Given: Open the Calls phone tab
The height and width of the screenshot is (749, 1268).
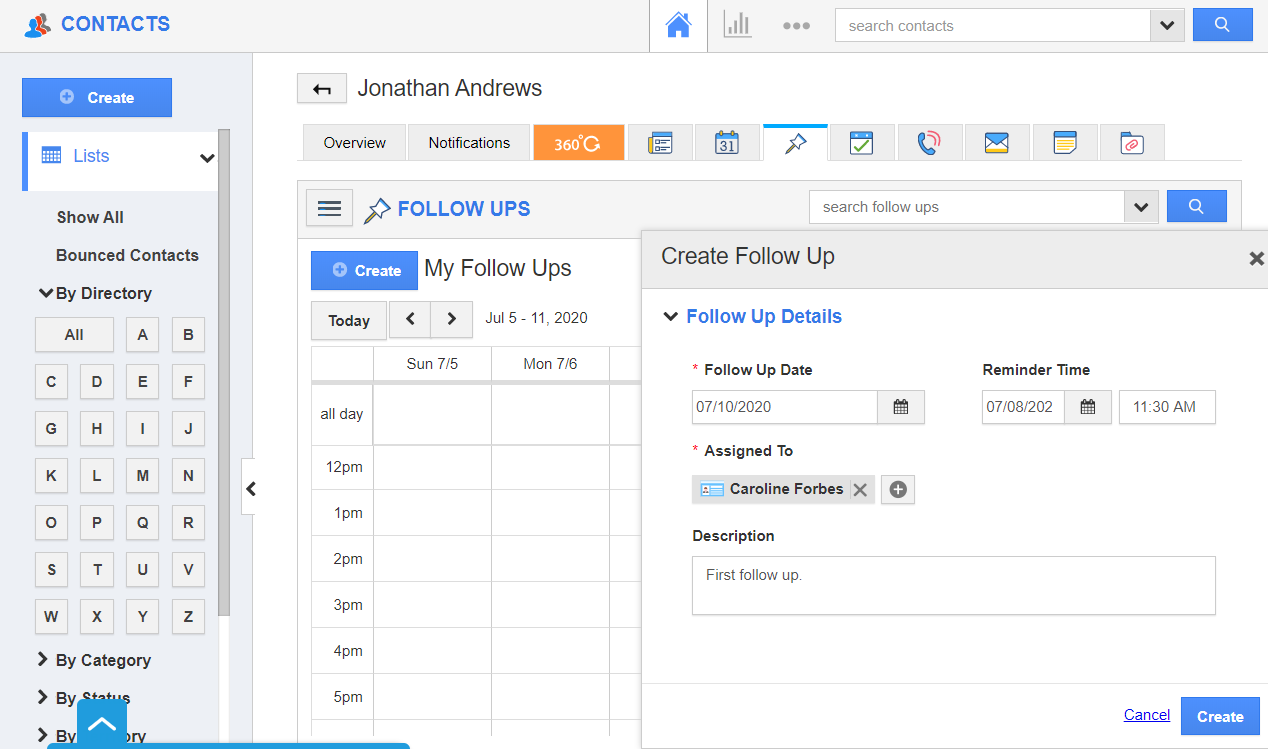Looking at the screenshot, I should pos(928,142).
